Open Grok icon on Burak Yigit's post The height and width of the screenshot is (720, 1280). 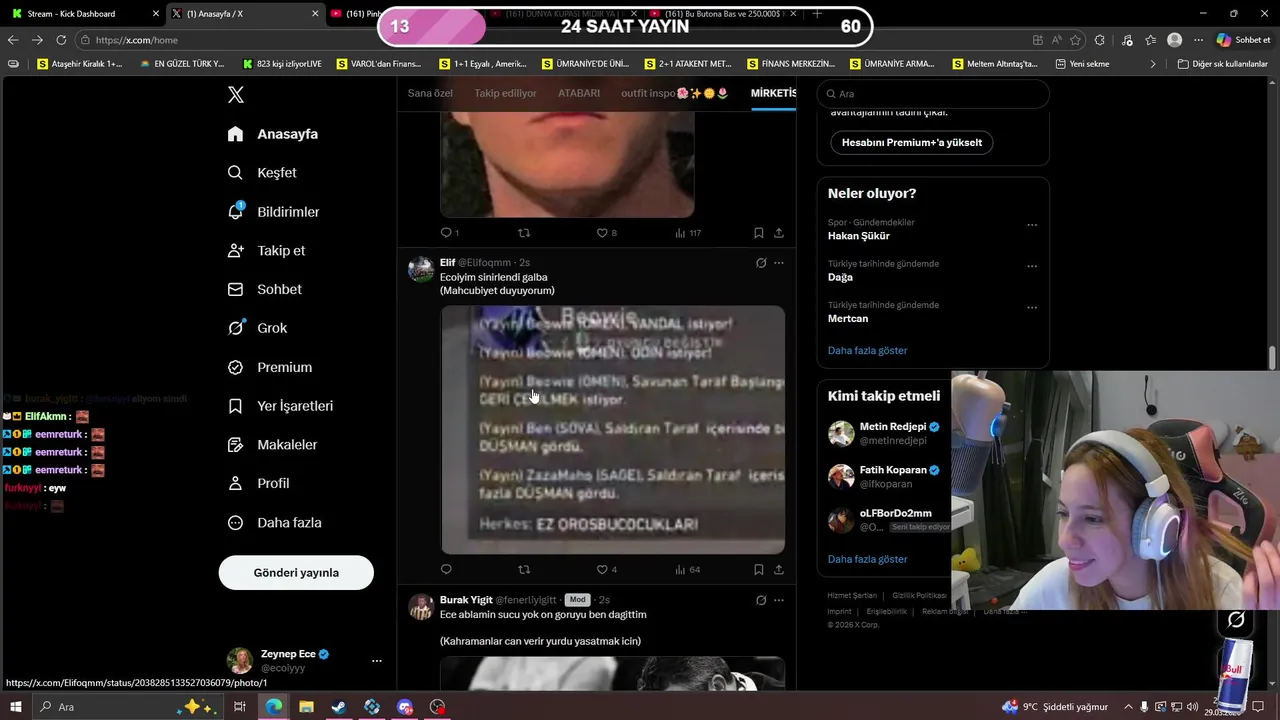click(x=761, y=600)
